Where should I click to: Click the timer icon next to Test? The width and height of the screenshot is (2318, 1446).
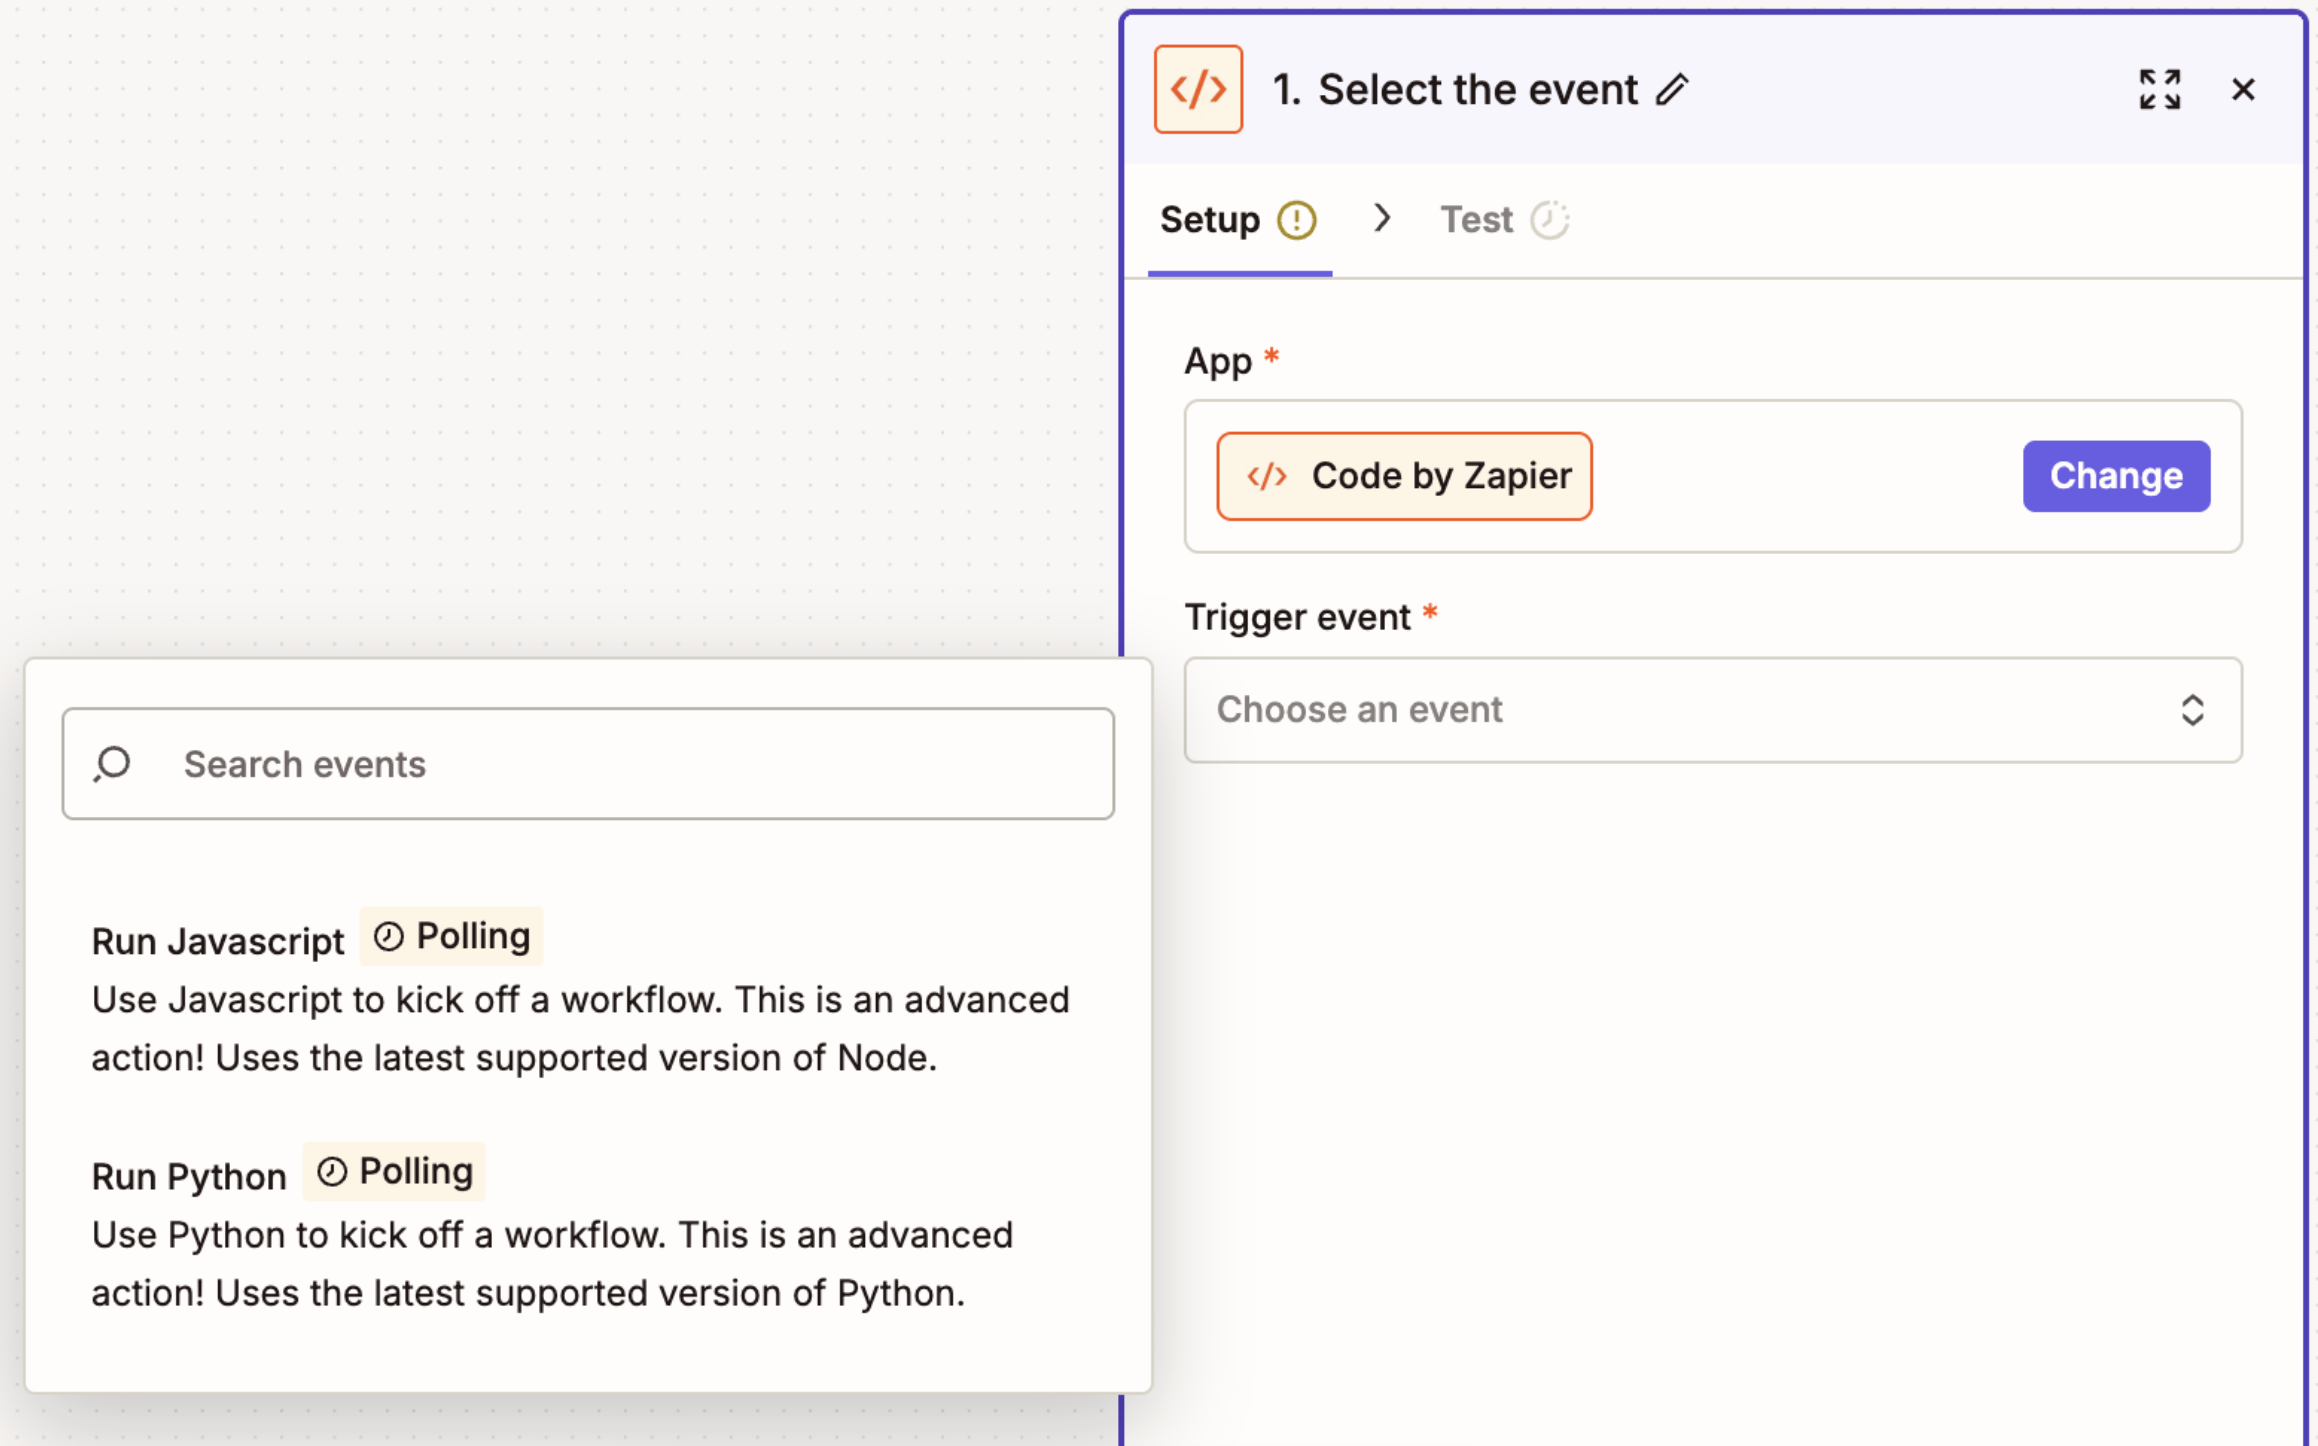tap(1551, 219)
